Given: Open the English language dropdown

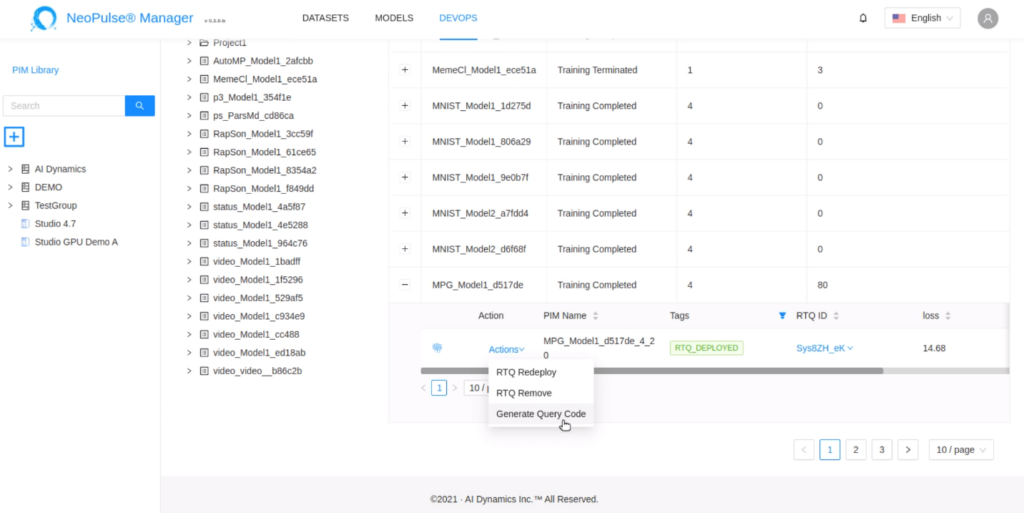Looking at the screenshot, I should point(922,18).
